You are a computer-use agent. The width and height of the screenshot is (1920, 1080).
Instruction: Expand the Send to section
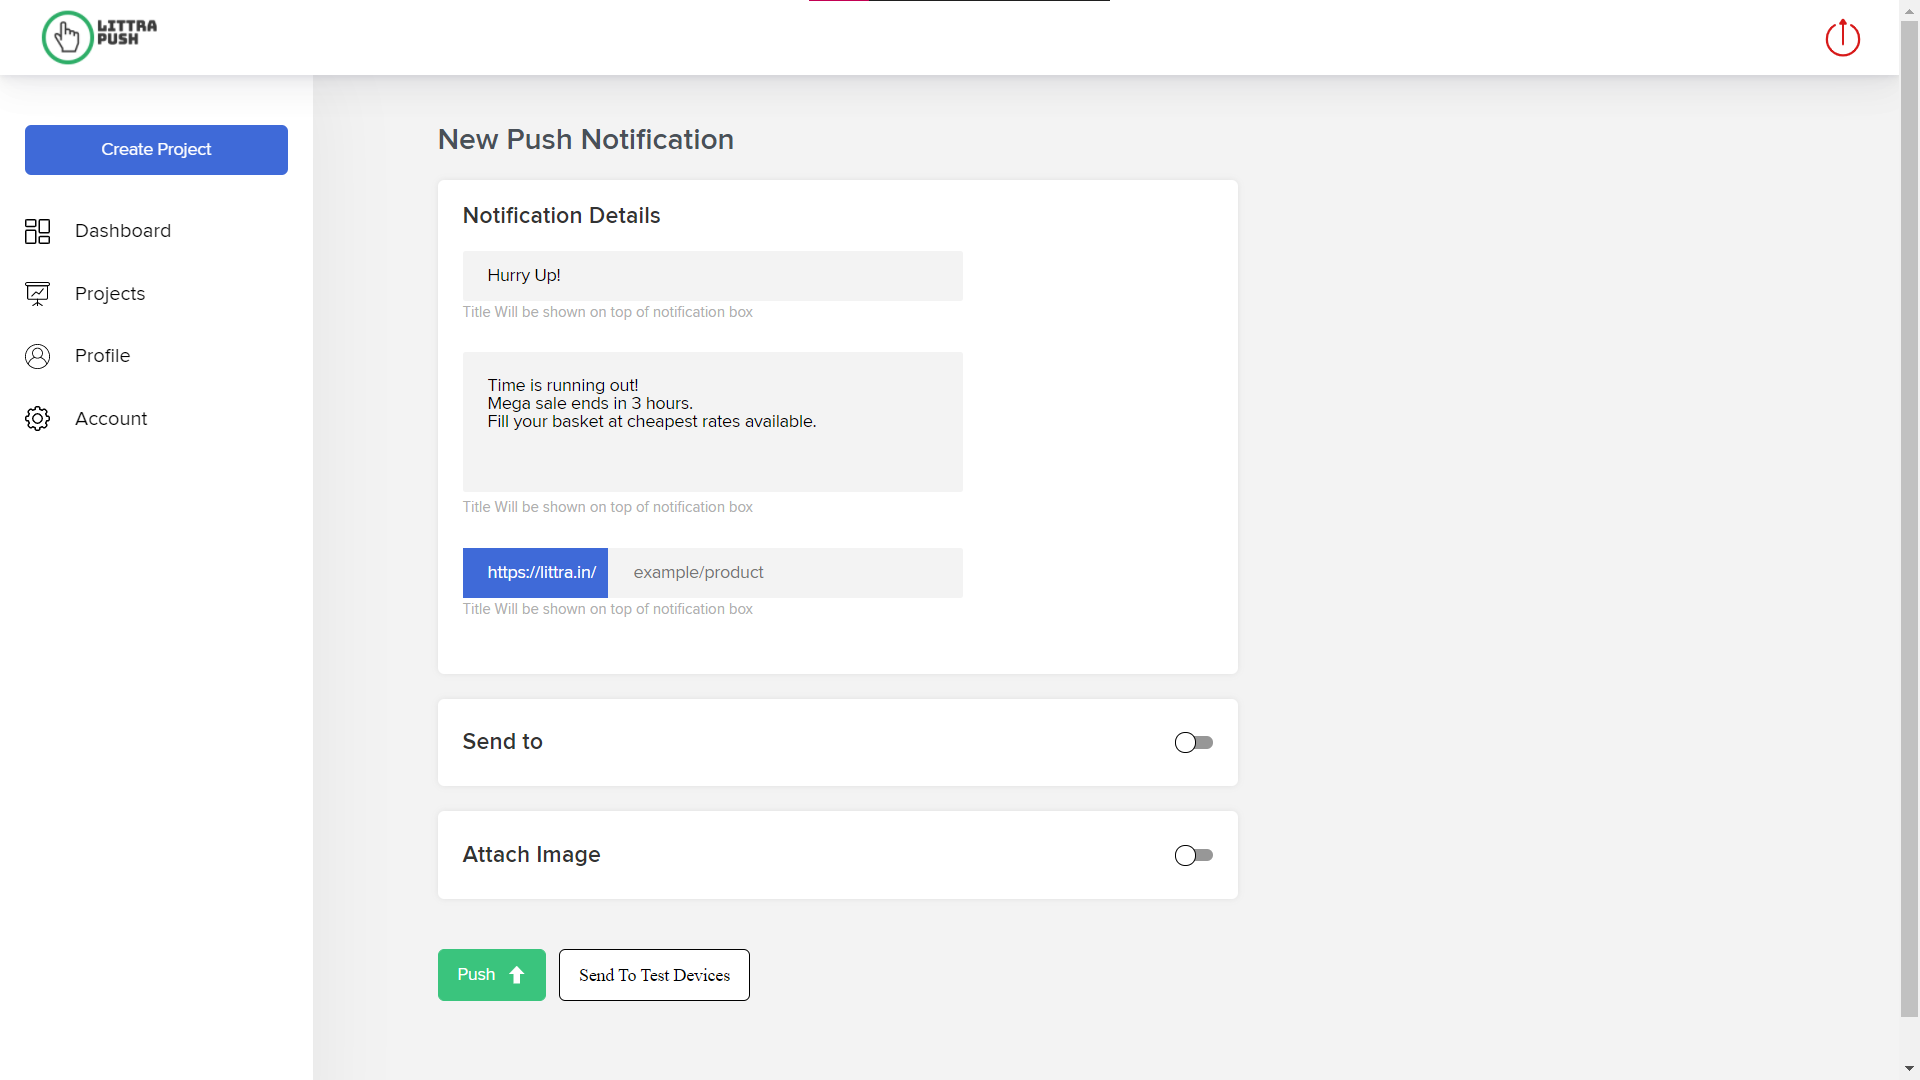click(x=502, y=742)
